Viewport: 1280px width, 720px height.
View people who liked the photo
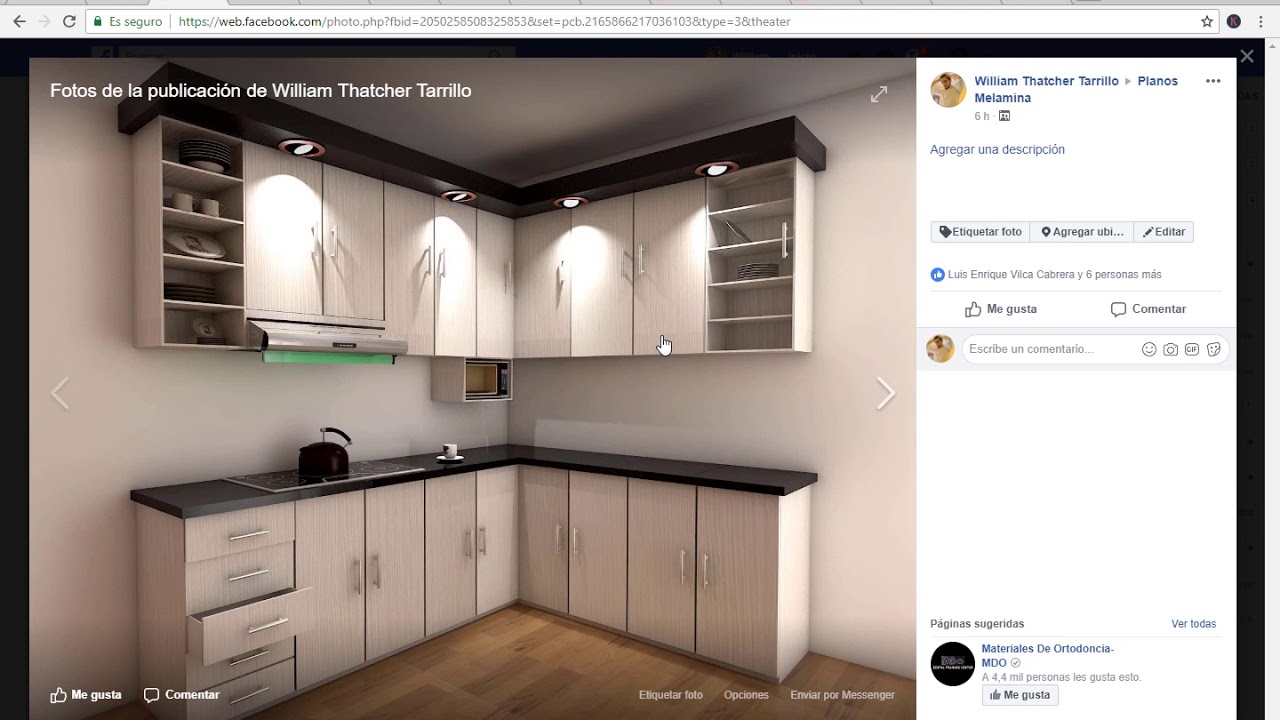[1054, 274]
